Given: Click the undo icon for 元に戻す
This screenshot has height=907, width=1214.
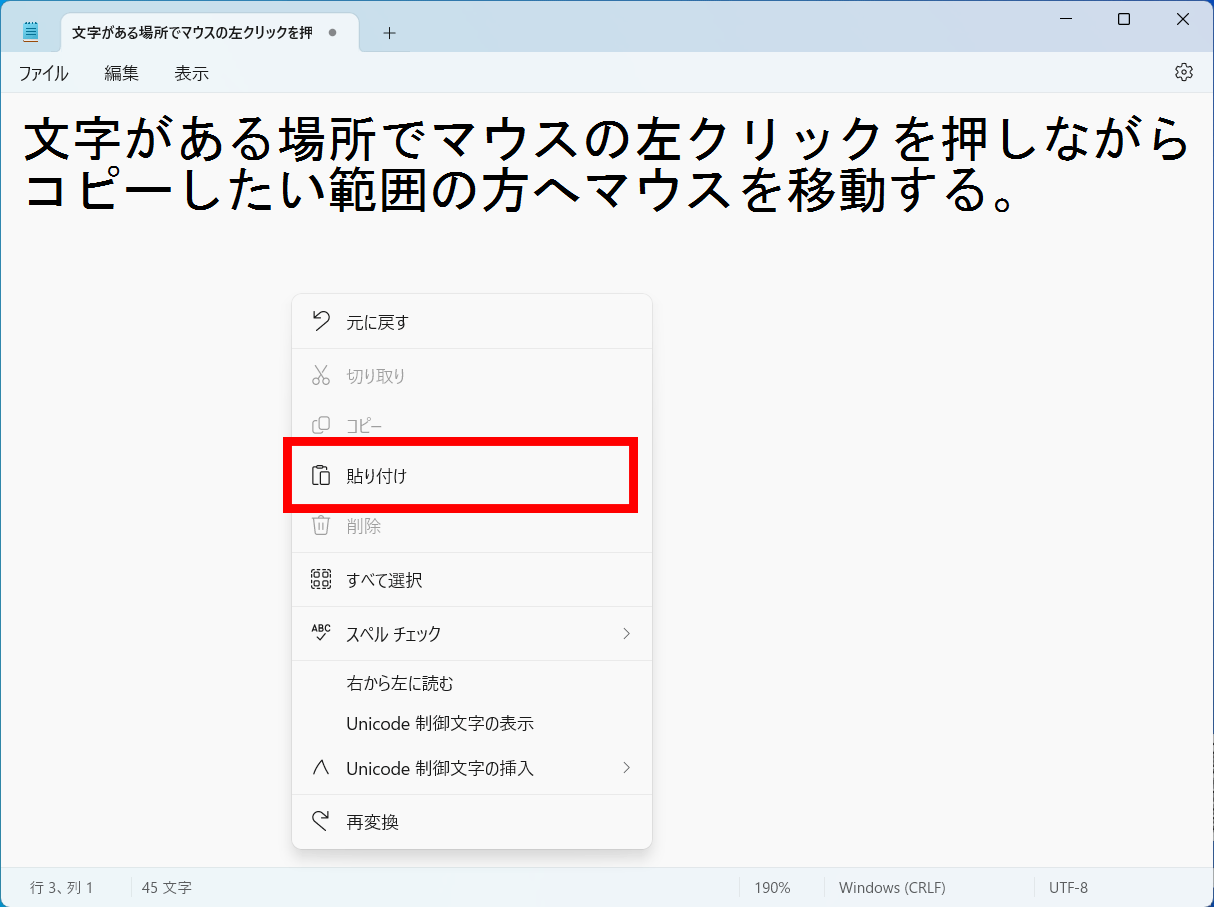Looking at the screenshot, I should (320, 321).
